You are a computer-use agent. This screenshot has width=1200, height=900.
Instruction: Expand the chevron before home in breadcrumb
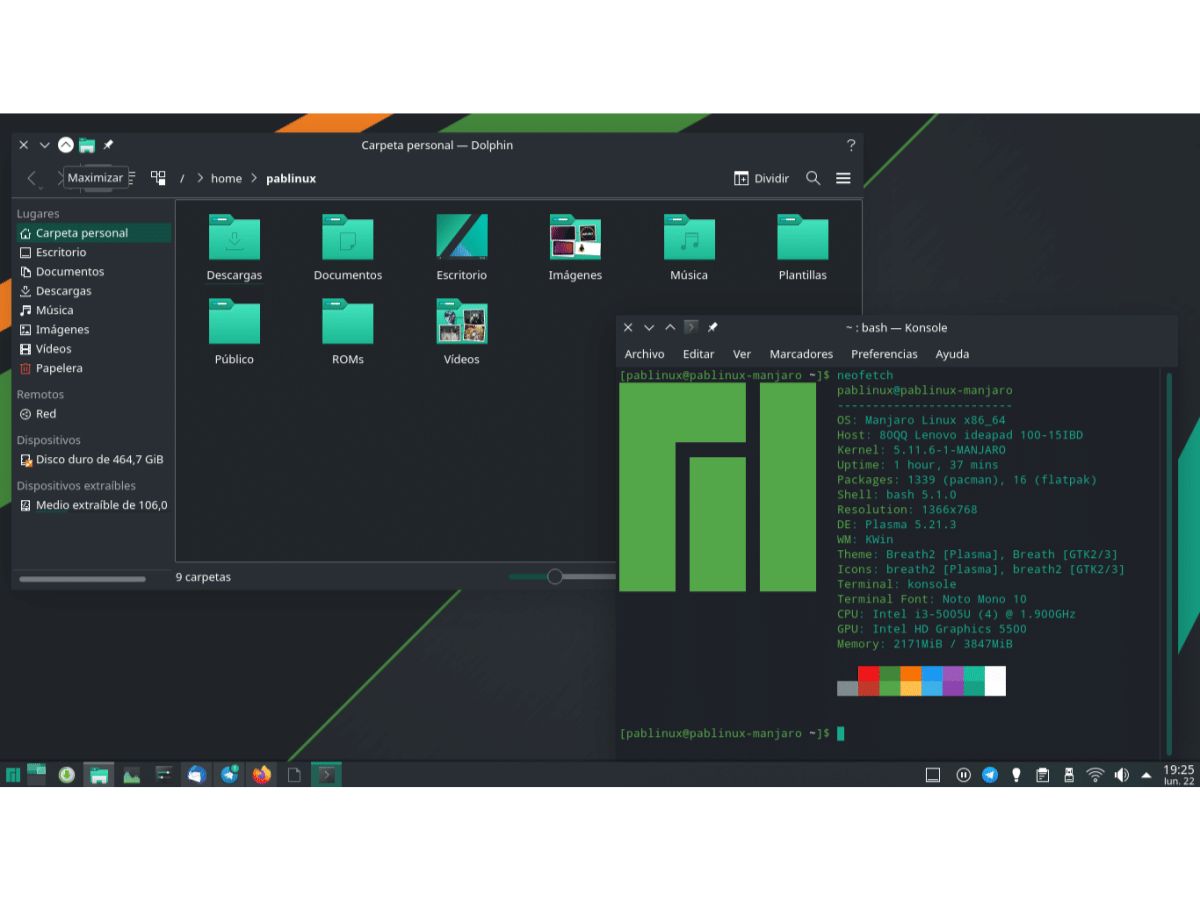200,178
